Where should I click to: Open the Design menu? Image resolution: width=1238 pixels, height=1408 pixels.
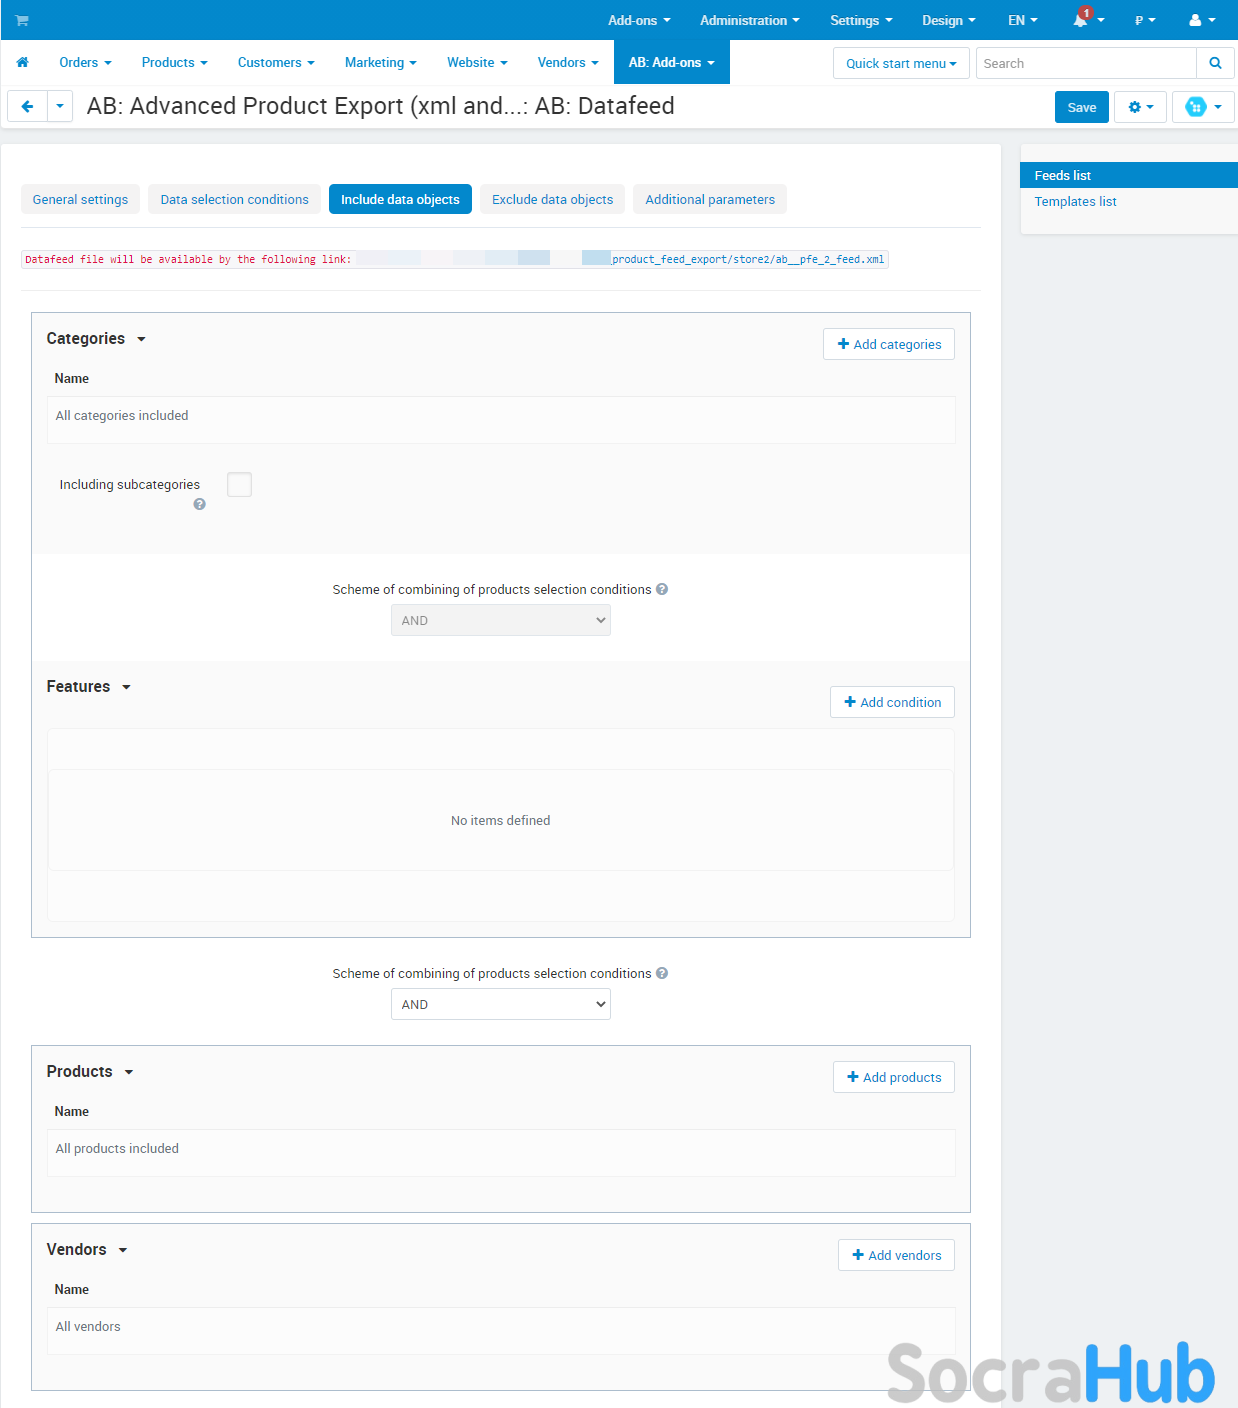[x=949, y=20]
